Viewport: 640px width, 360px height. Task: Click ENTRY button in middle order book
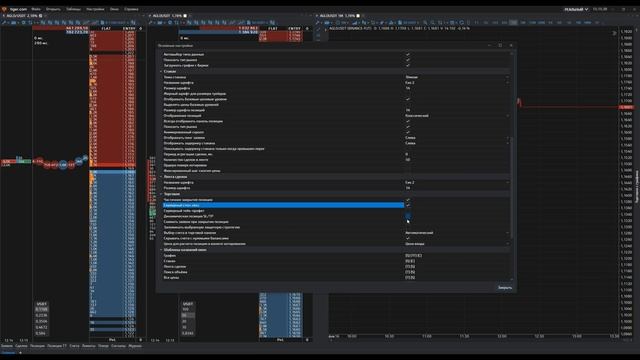coord(294,29)
